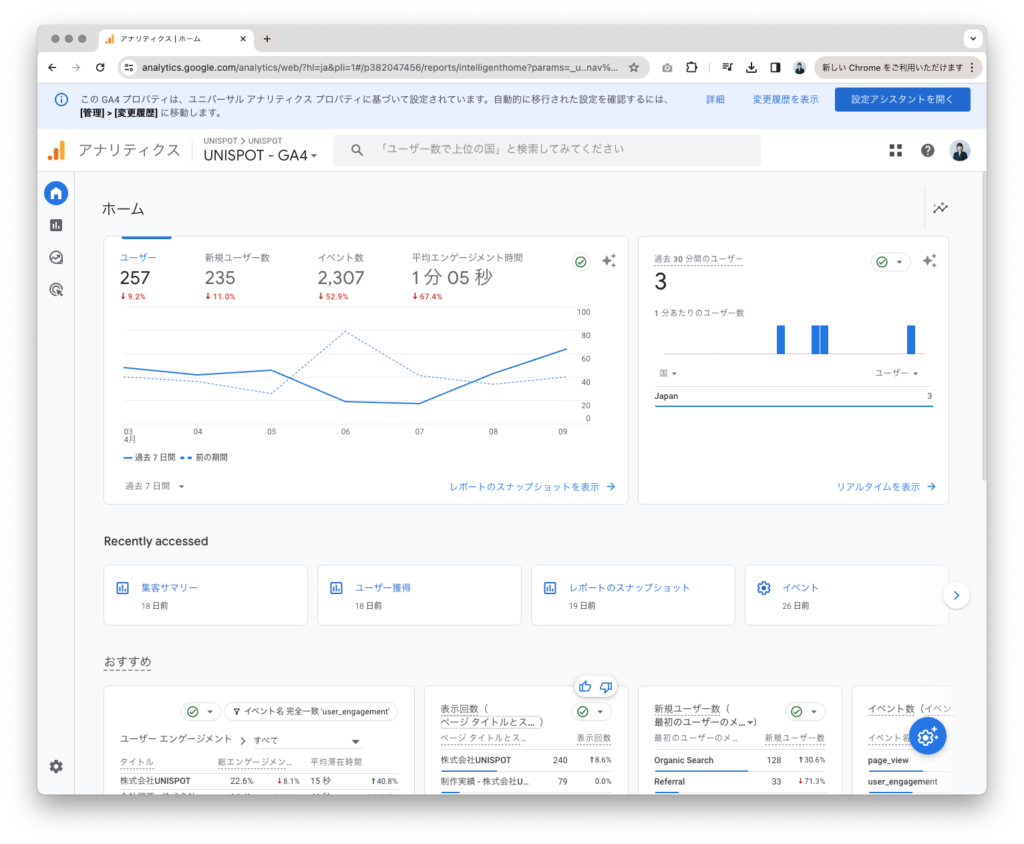Image resolution: width=1024 pixels, height=844 pixels.
Task: Open the Help question mark icon
Action: coord(927,151)
